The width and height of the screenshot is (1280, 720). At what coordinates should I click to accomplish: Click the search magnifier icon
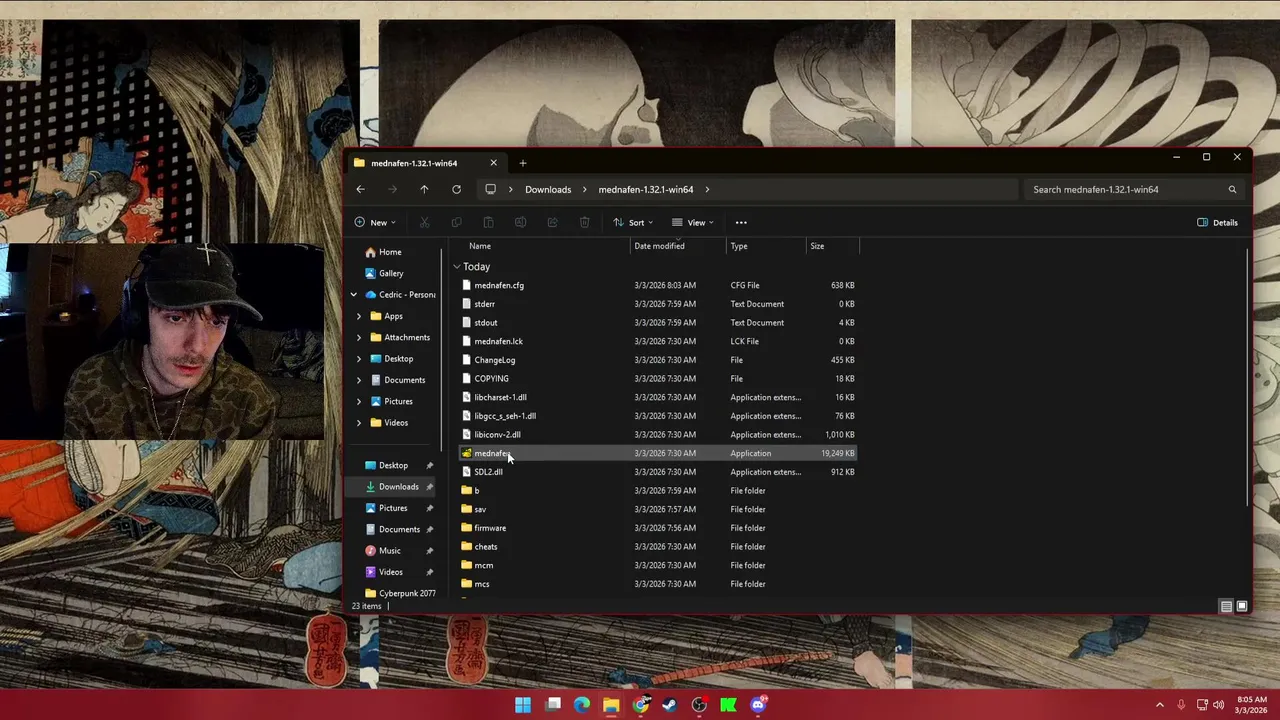(1232, 189)
